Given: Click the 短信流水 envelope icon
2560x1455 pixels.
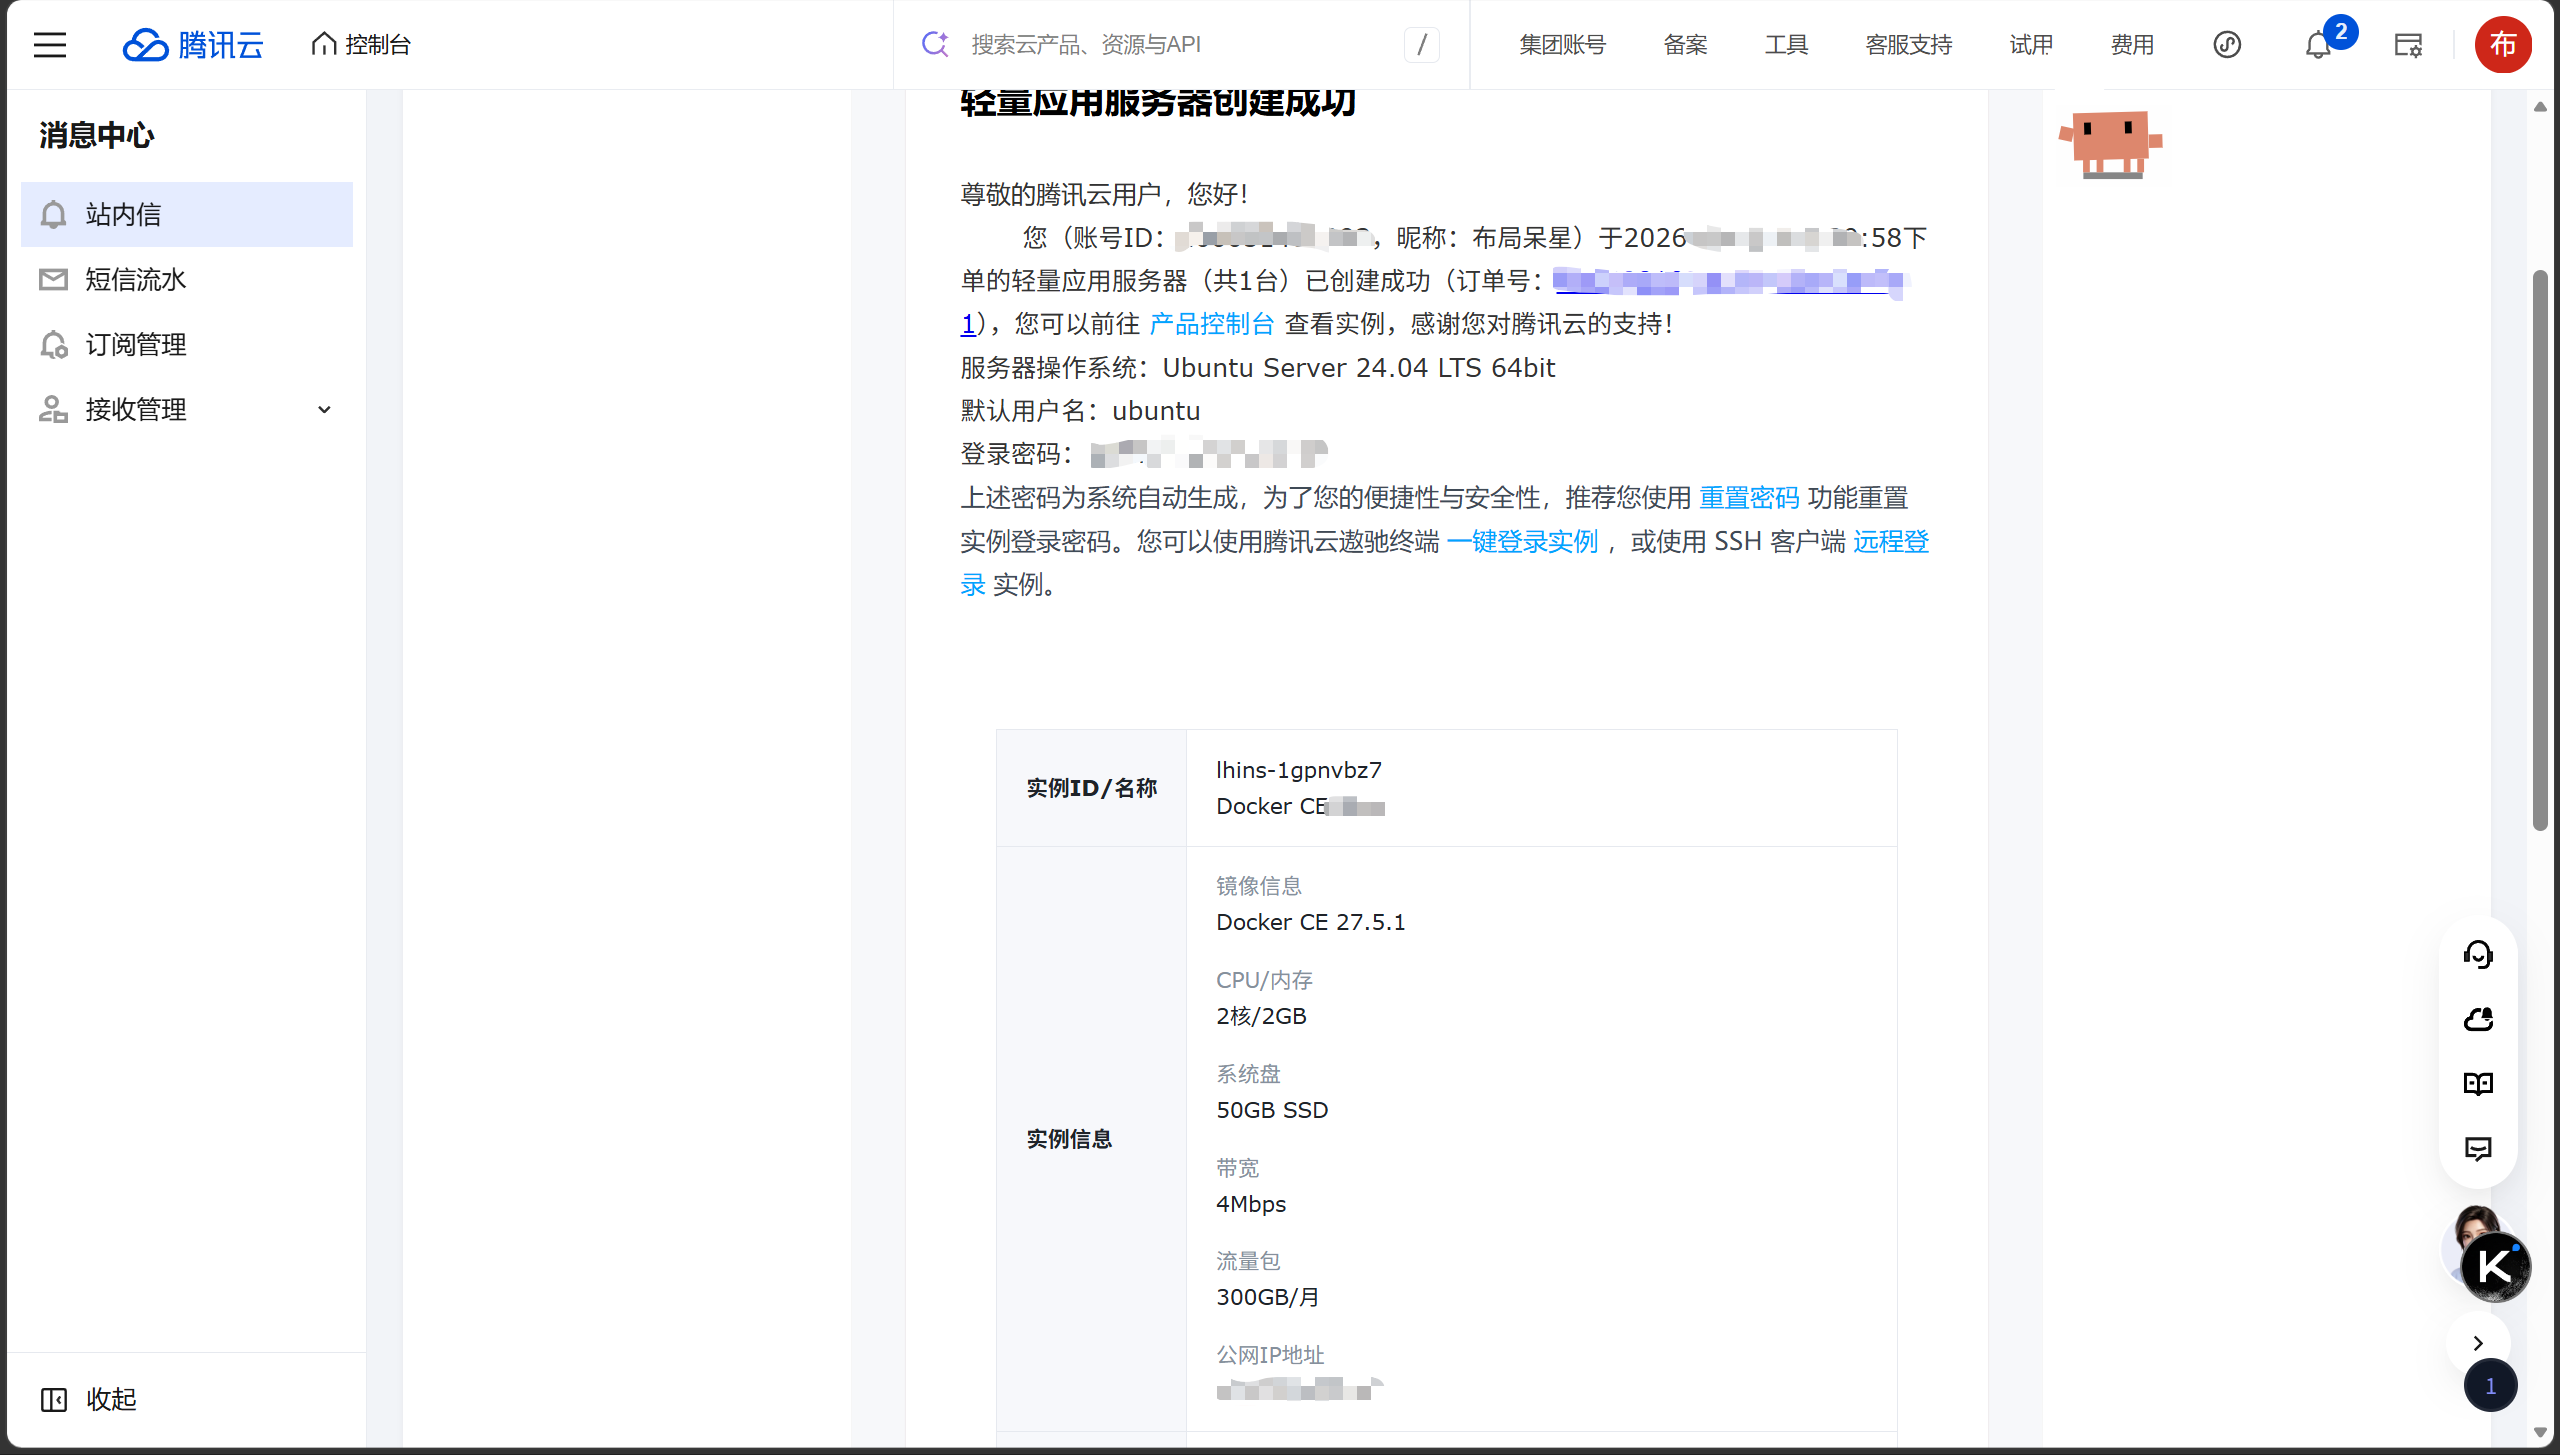Looking at the screenshot, I should pos(53,279).
